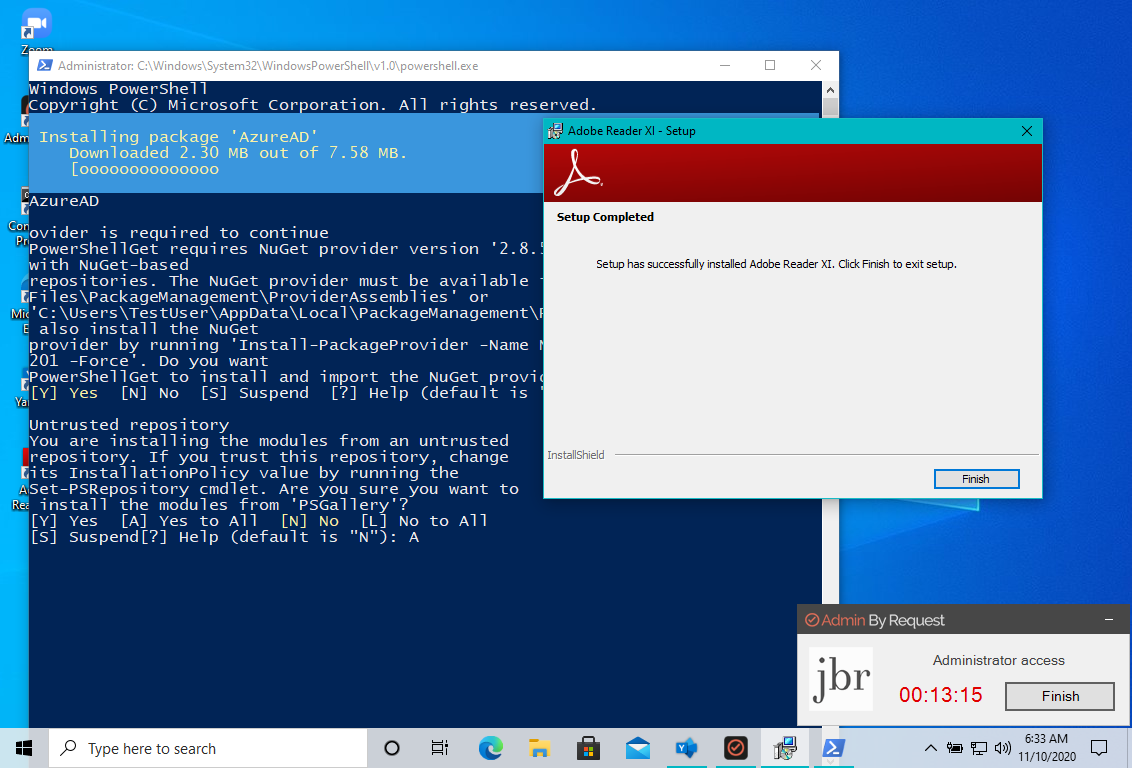Viewport: 1132px width, 768px height.
Task: Click the 'Setup Completed' heading
Action: 605,217
